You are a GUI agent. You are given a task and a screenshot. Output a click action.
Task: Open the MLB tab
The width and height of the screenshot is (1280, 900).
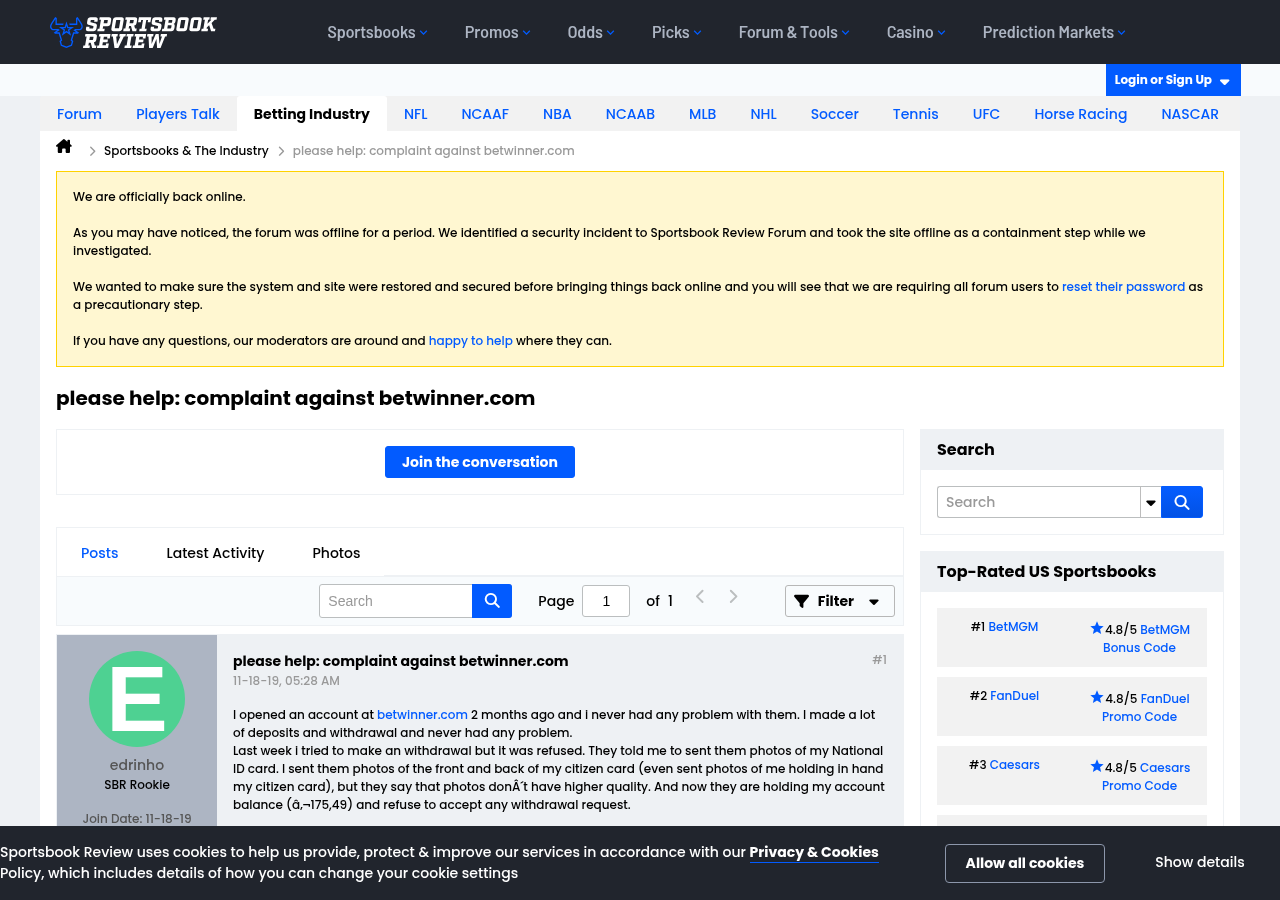pos(703,114)
